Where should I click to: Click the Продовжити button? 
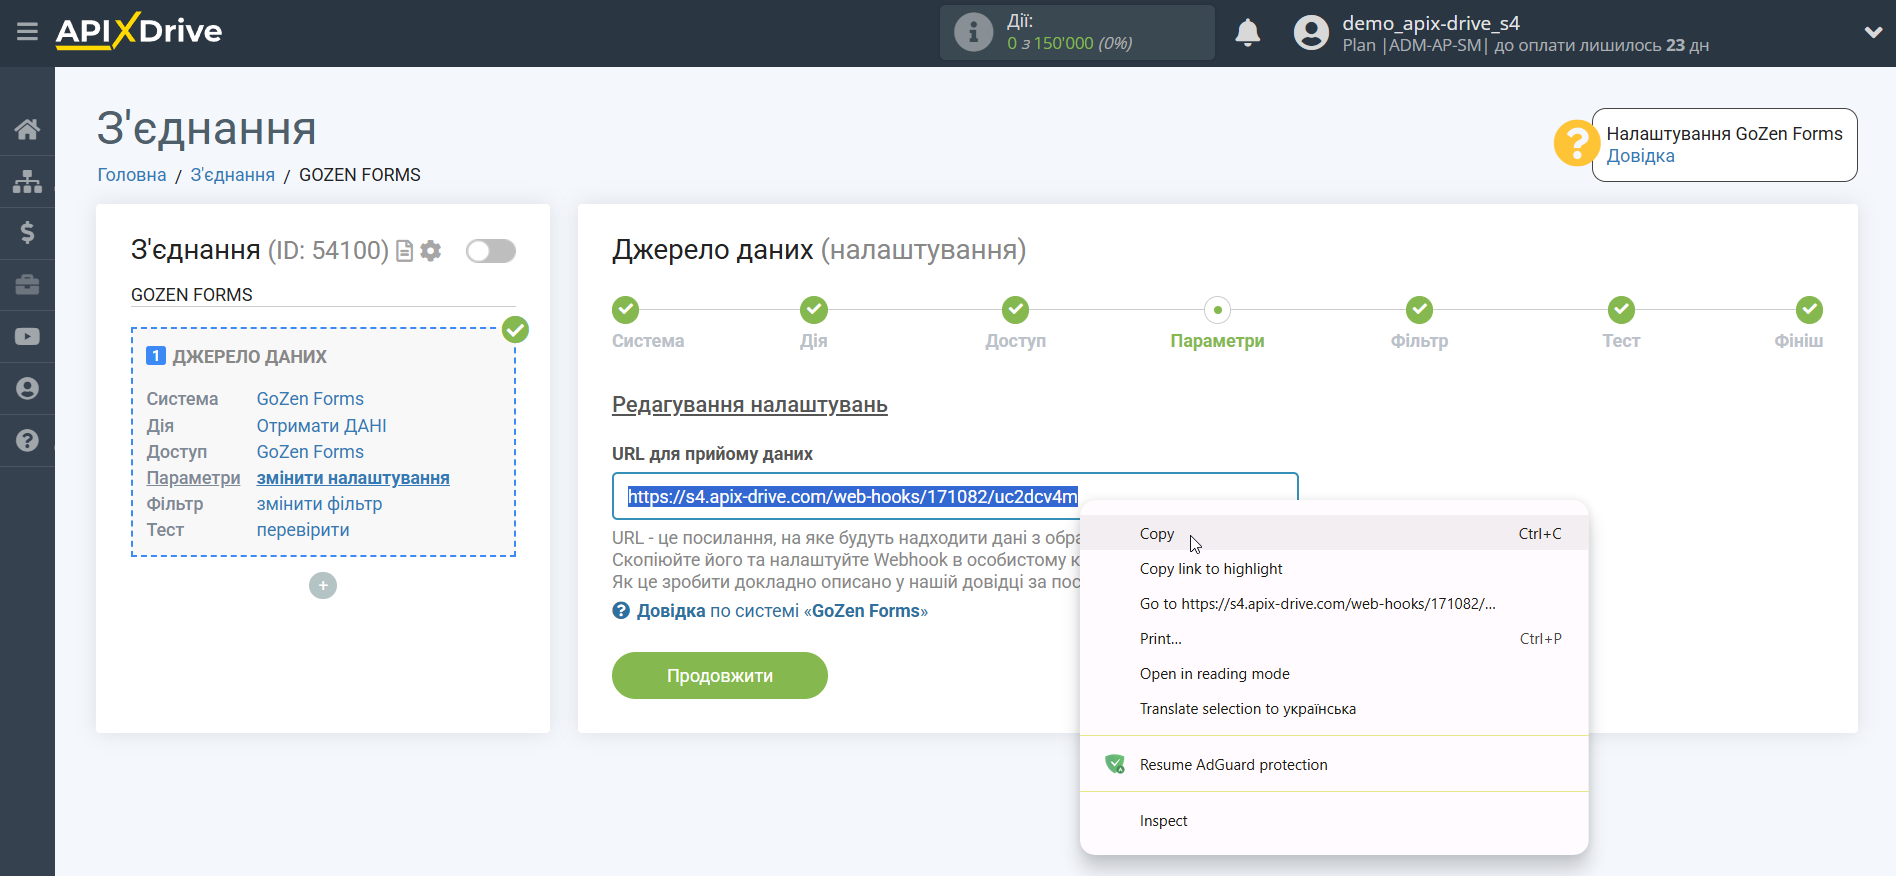click(720, 676)
